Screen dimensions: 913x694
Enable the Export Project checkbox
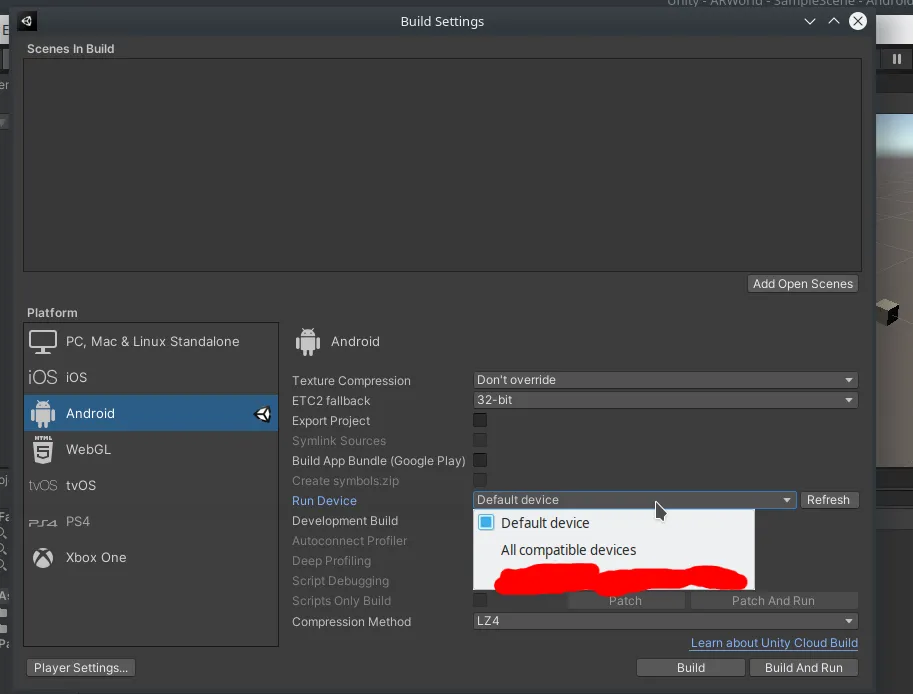point(480,420)
